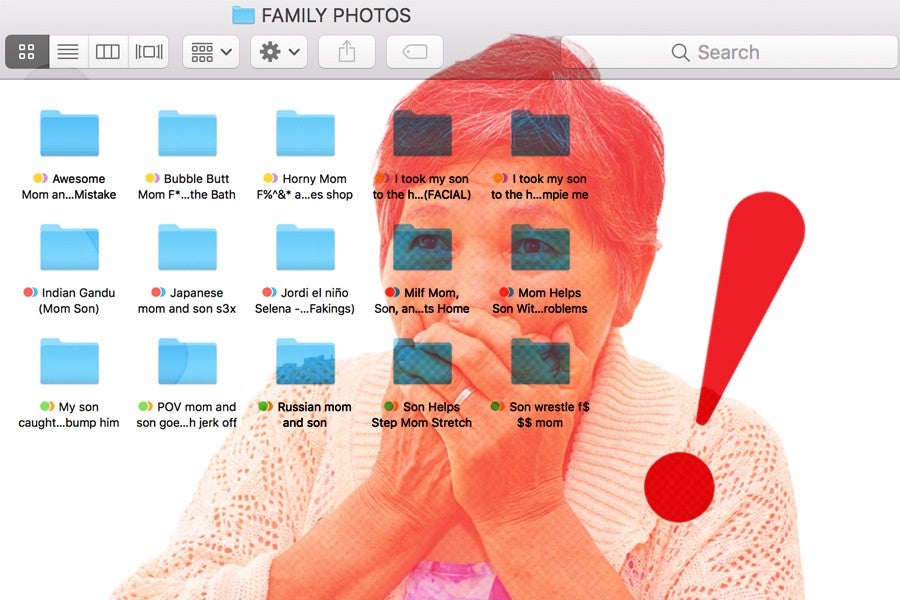Expand the Arrange dropdown chevron
Image resolution: width=900 pixels, height=600 pixels.
pyautogui.click(x=226, y=51)
